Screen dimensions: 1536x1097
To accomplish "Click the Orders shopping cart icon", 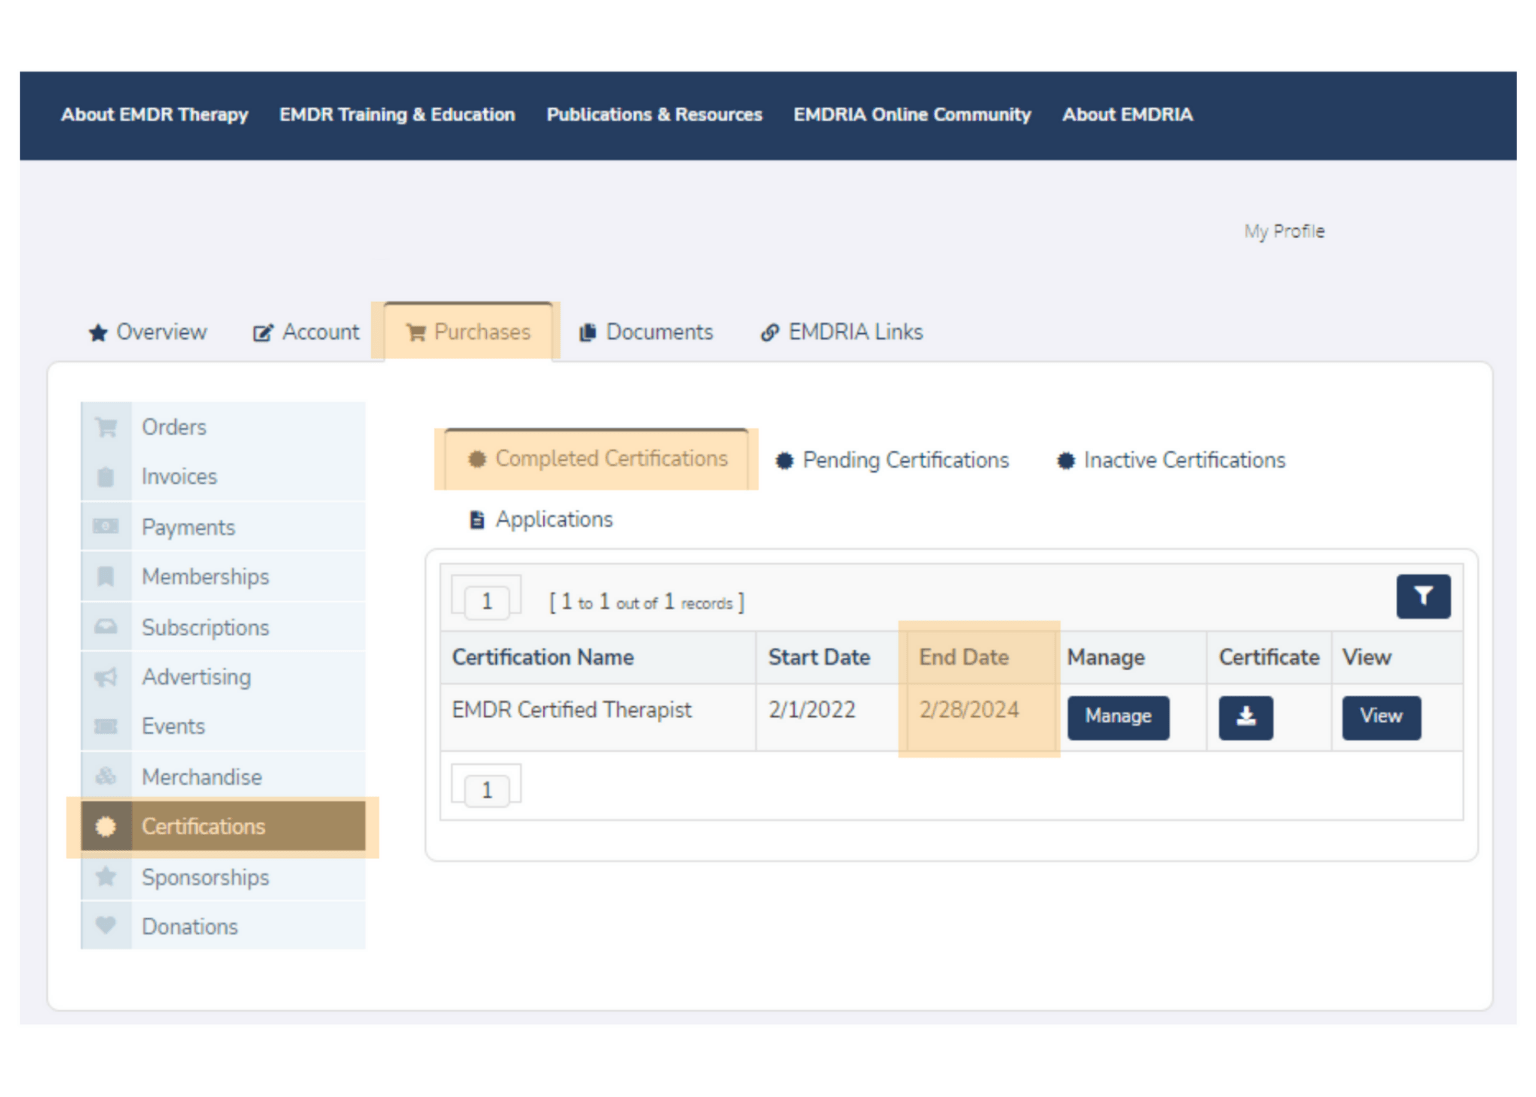I will click(106, 427).
